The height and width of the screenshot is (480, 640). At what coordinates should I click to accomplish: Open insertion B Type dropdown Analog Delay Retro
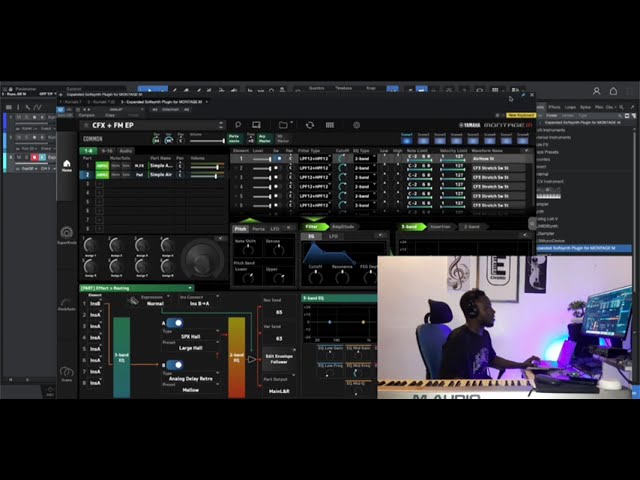click(191, 379)
